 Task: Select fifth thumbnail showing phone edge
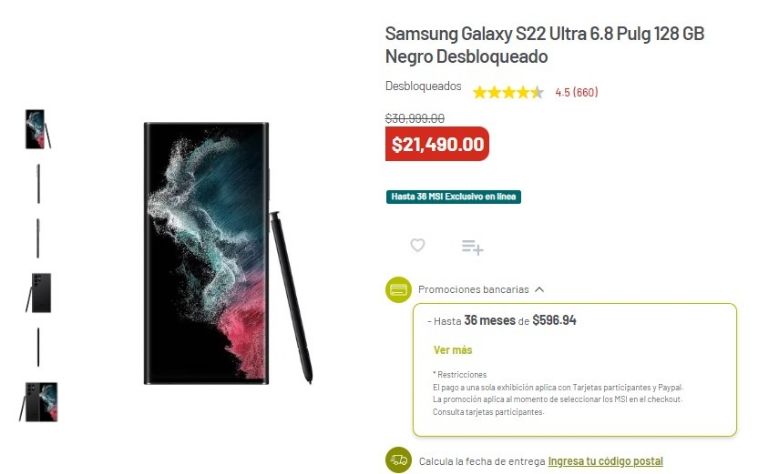(38, 347)
